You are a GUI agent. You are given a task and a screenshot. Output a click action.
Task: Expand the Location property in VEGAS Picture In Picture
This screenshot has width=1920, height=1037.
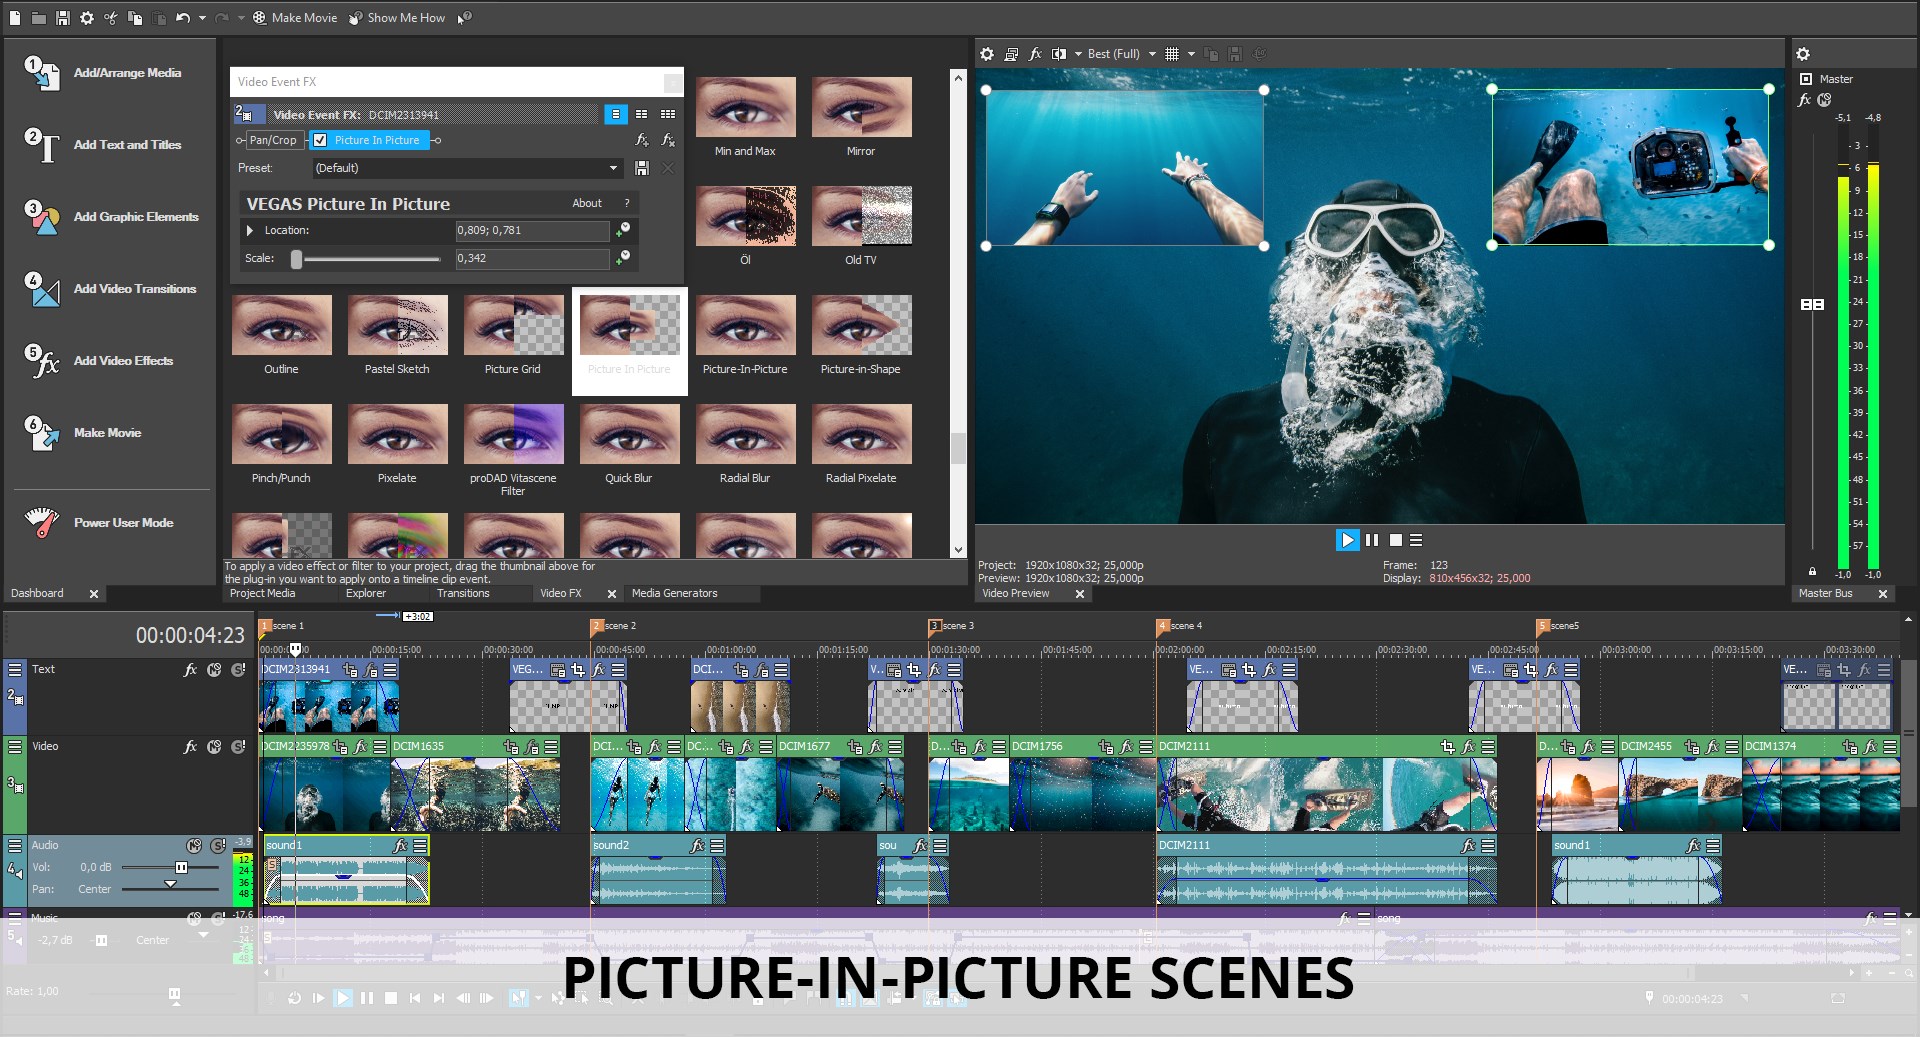(x=250, y=230)
